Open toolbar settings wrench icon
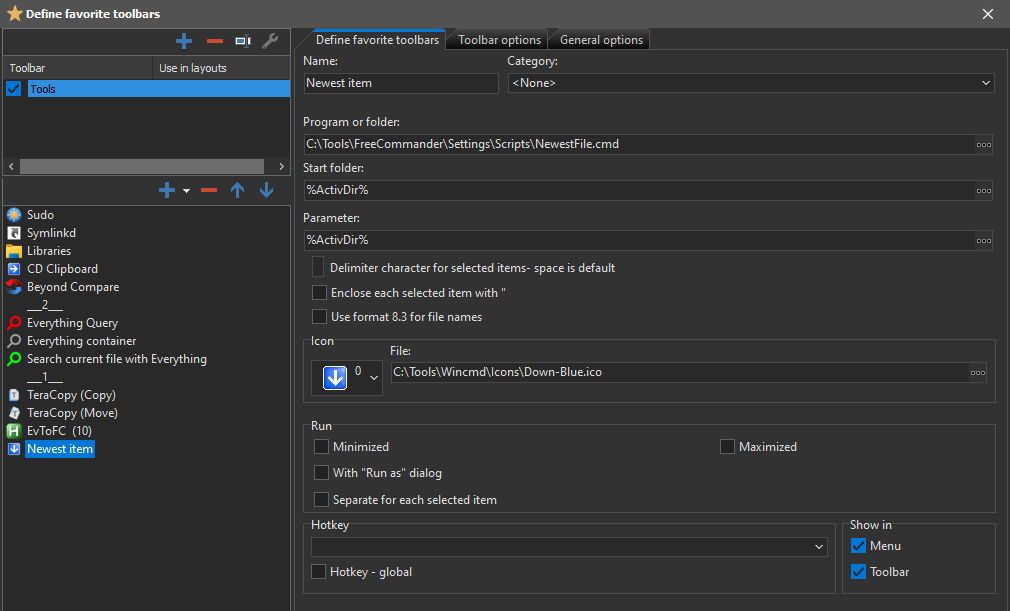This screenshot has width=1010, height=611. 270,41
